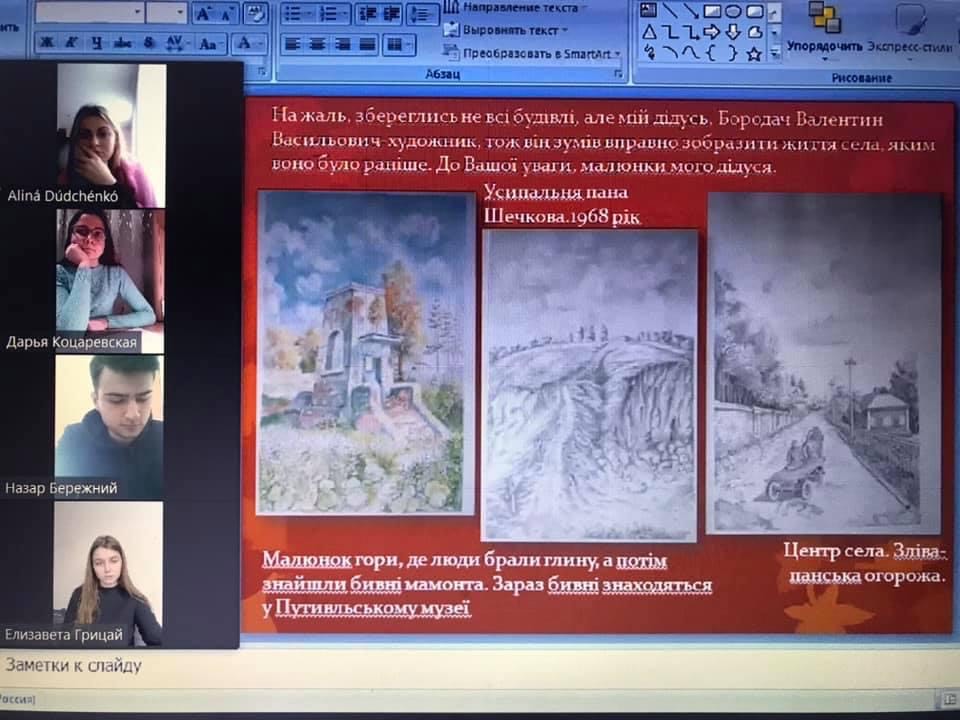Image resolution: width=960 pixels, height=720 pixels.
Task: Align text right
Action: 342,44
